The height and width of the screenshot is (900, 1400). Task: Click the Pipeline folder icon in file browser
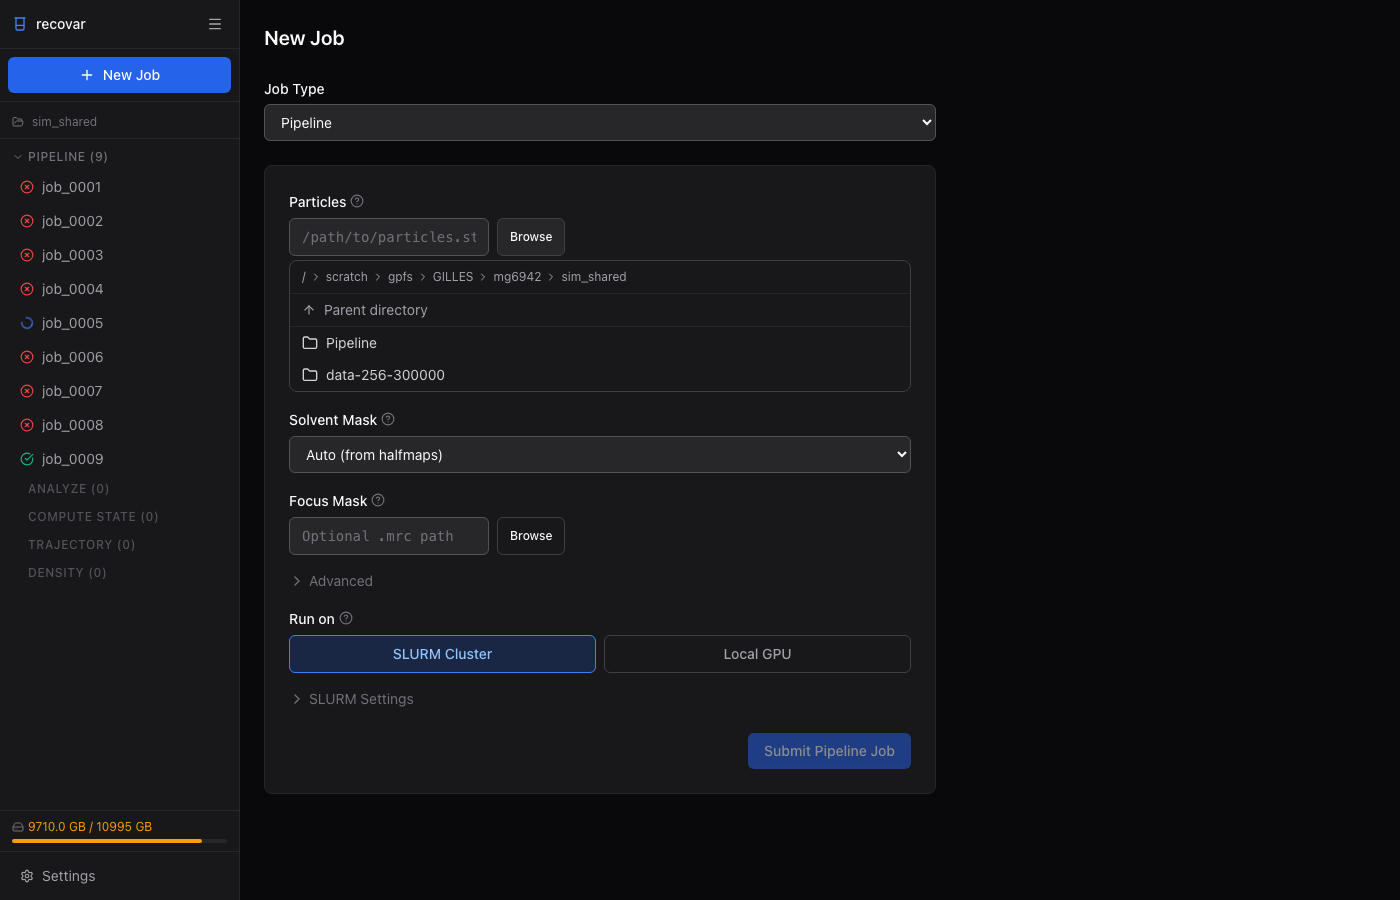tap(310, 343)
